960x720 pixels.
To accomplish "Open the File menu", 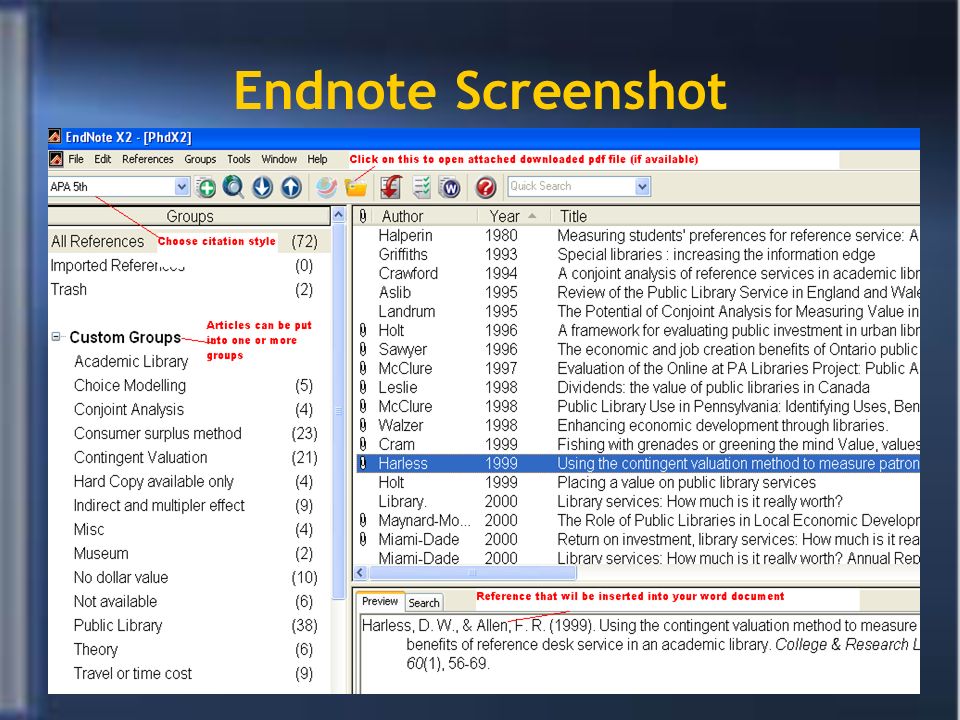I will (76, 159).
